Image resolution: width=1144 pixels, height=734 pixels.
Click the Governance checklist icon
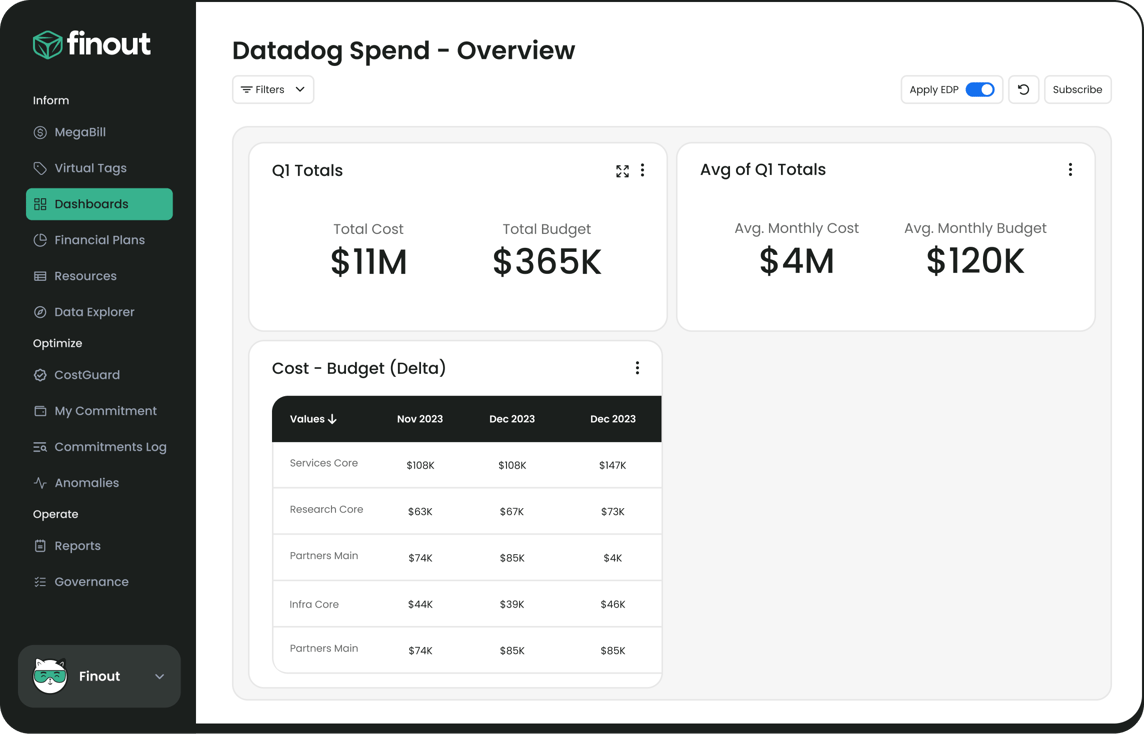tap(40, 582)
